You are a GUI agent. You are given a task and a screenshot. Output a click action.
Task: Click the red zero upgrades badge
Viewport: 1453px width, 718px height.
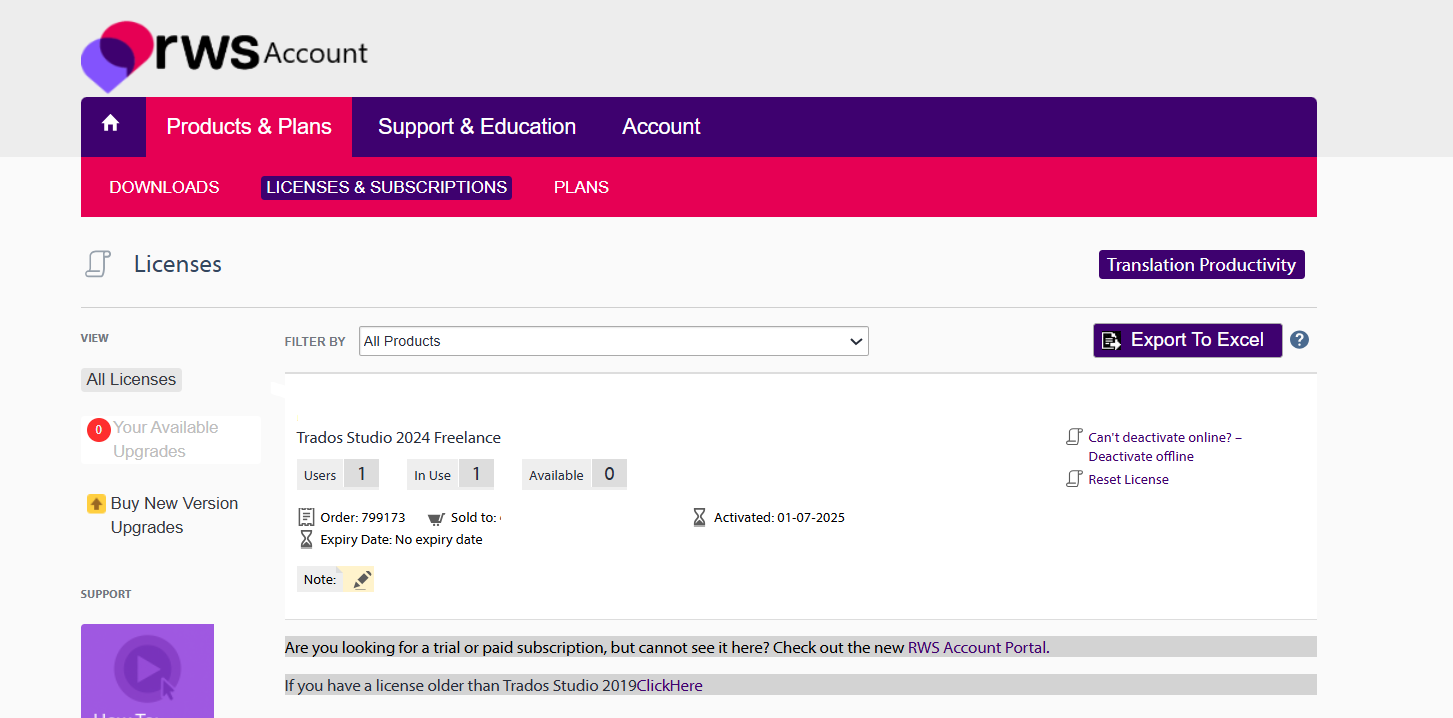[99, 430]
